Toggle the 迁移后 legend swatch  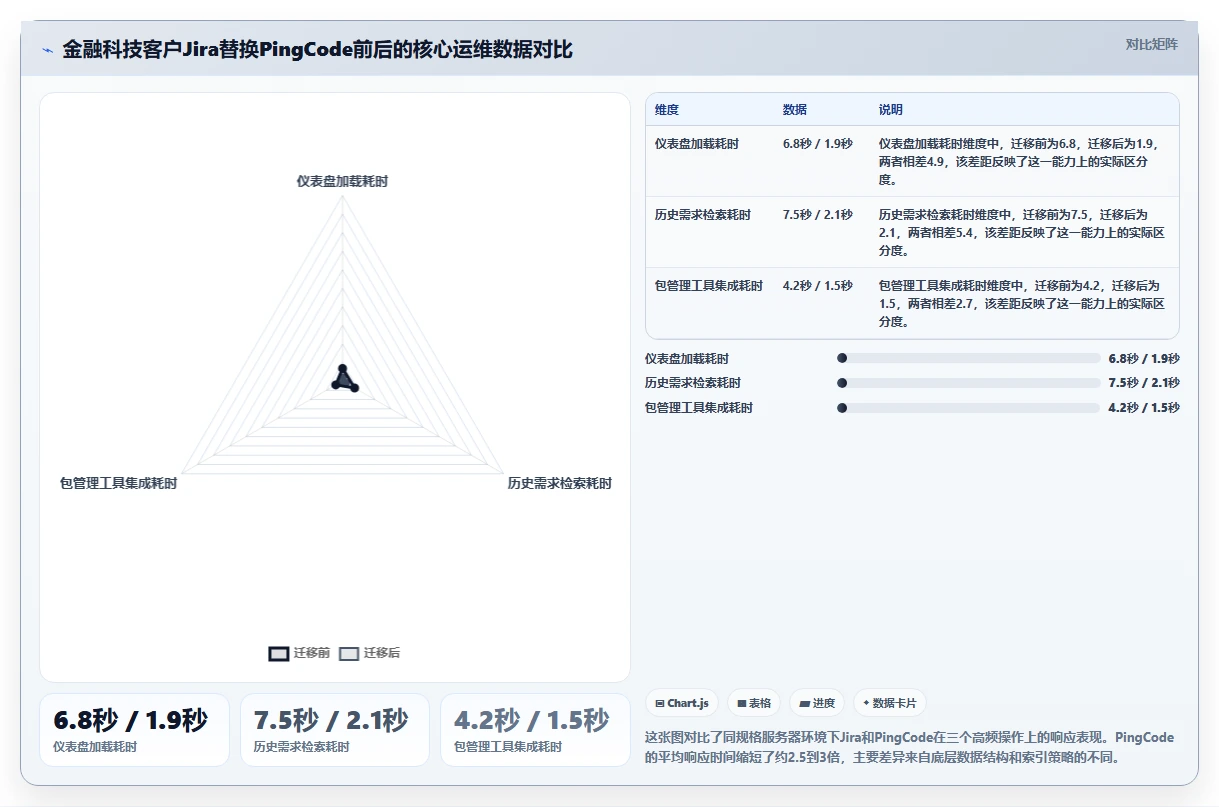pos(349,653)
